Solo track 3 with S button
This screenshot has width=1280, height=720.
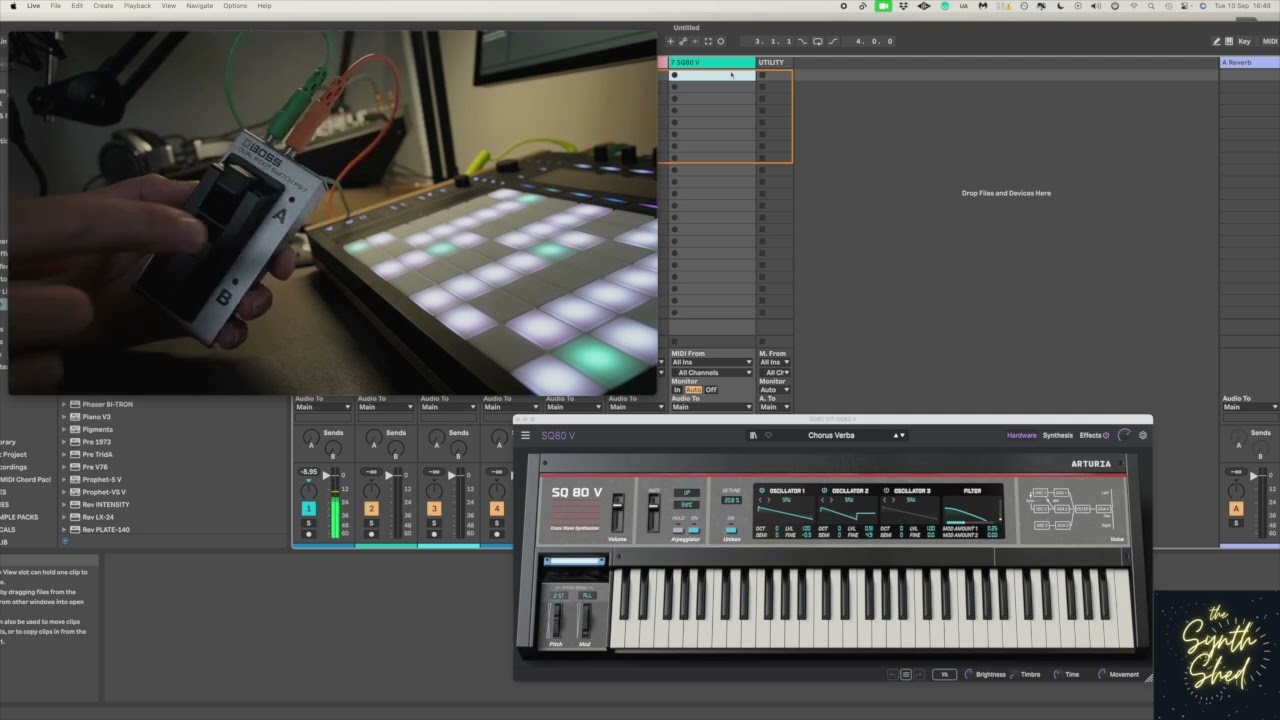pyautogui.click(x=434, y=523)
